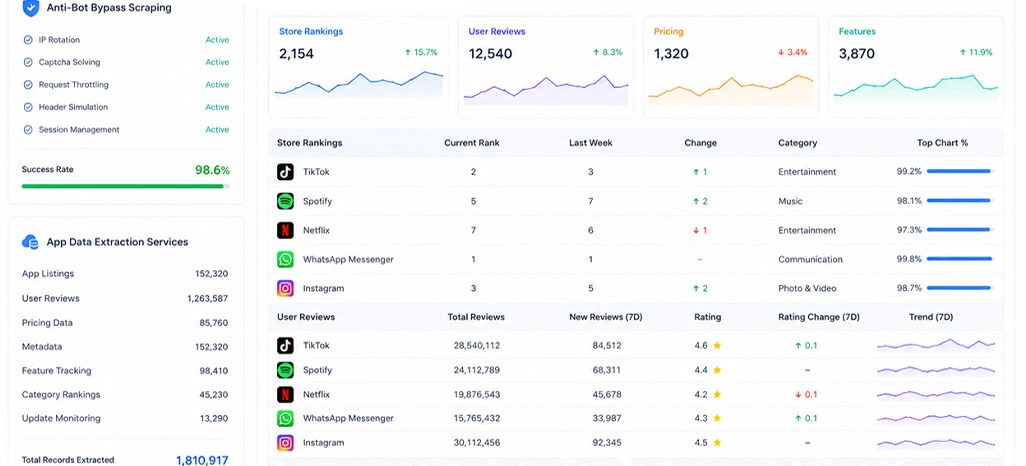
Task: Click Instagram's Photo & Video category cell
Action: coord(807,288)
